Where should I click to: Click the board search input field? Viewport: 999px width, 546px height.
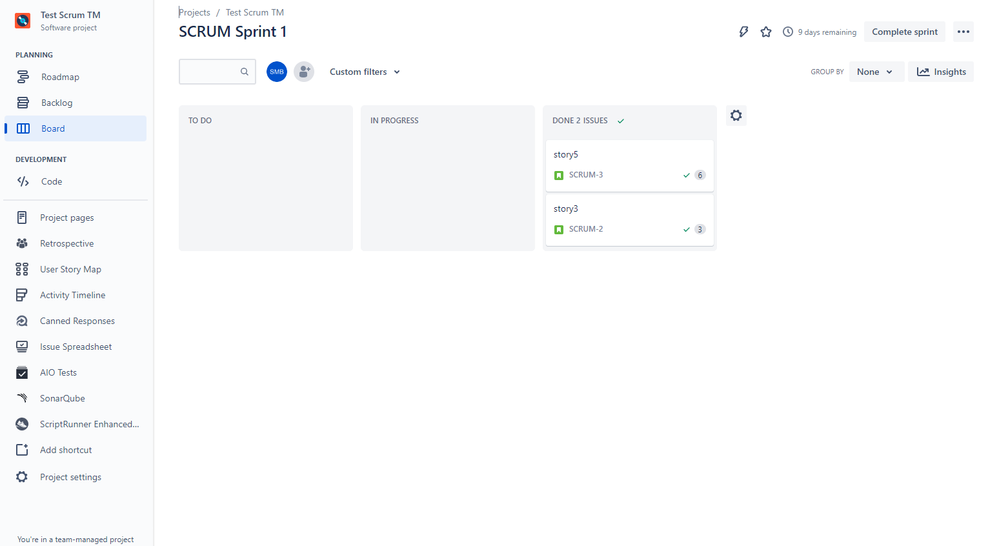tap(217, 72)
